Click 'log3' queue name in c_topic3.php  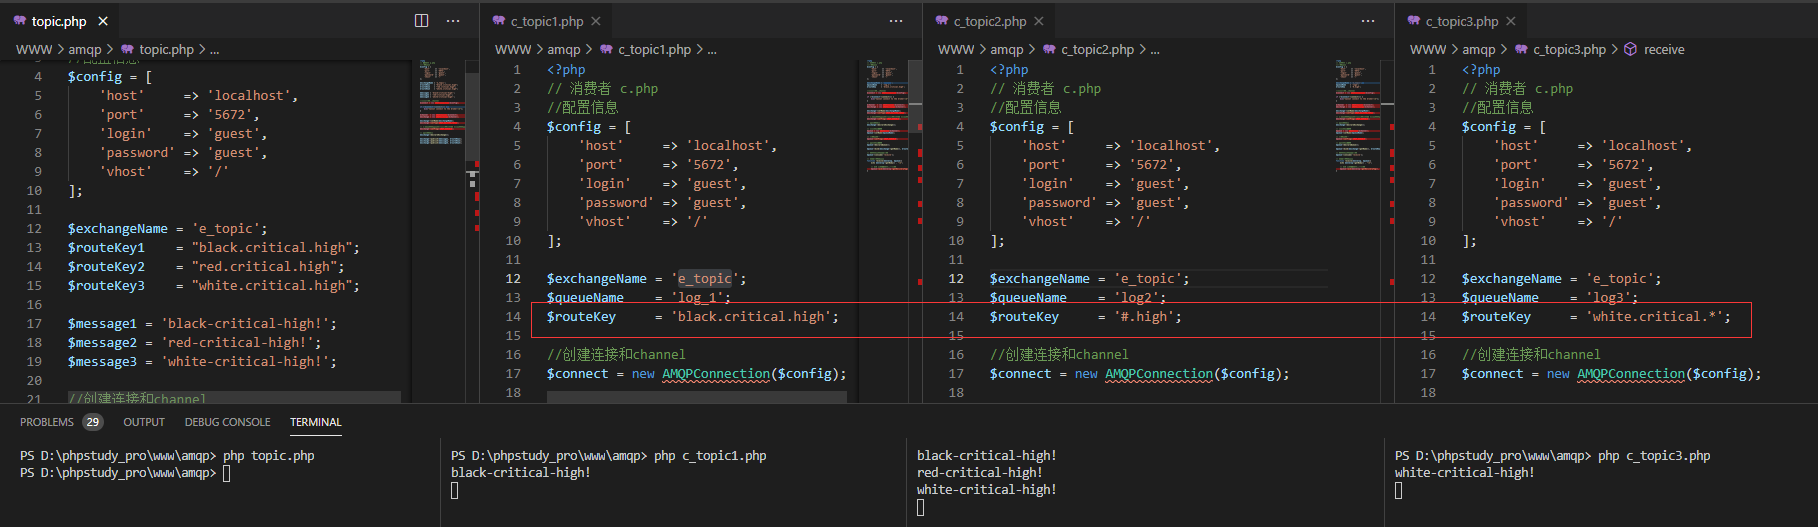(x=1608, y=298)
